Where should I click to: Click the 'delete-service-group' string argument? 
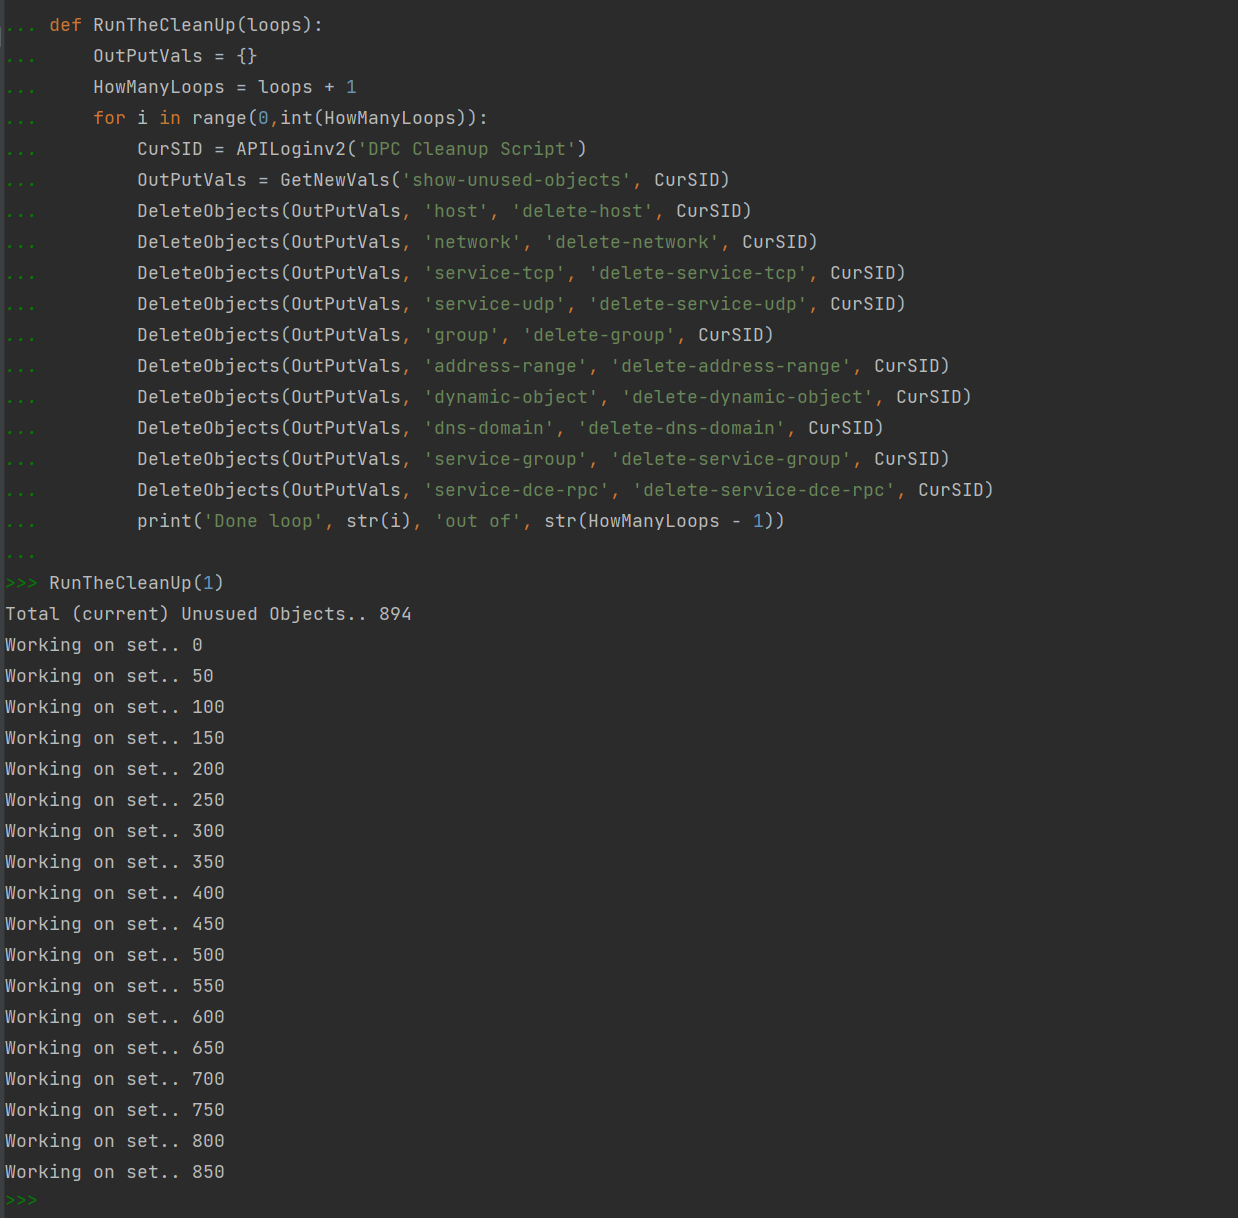pyautogui.click(x=731, y=459)
